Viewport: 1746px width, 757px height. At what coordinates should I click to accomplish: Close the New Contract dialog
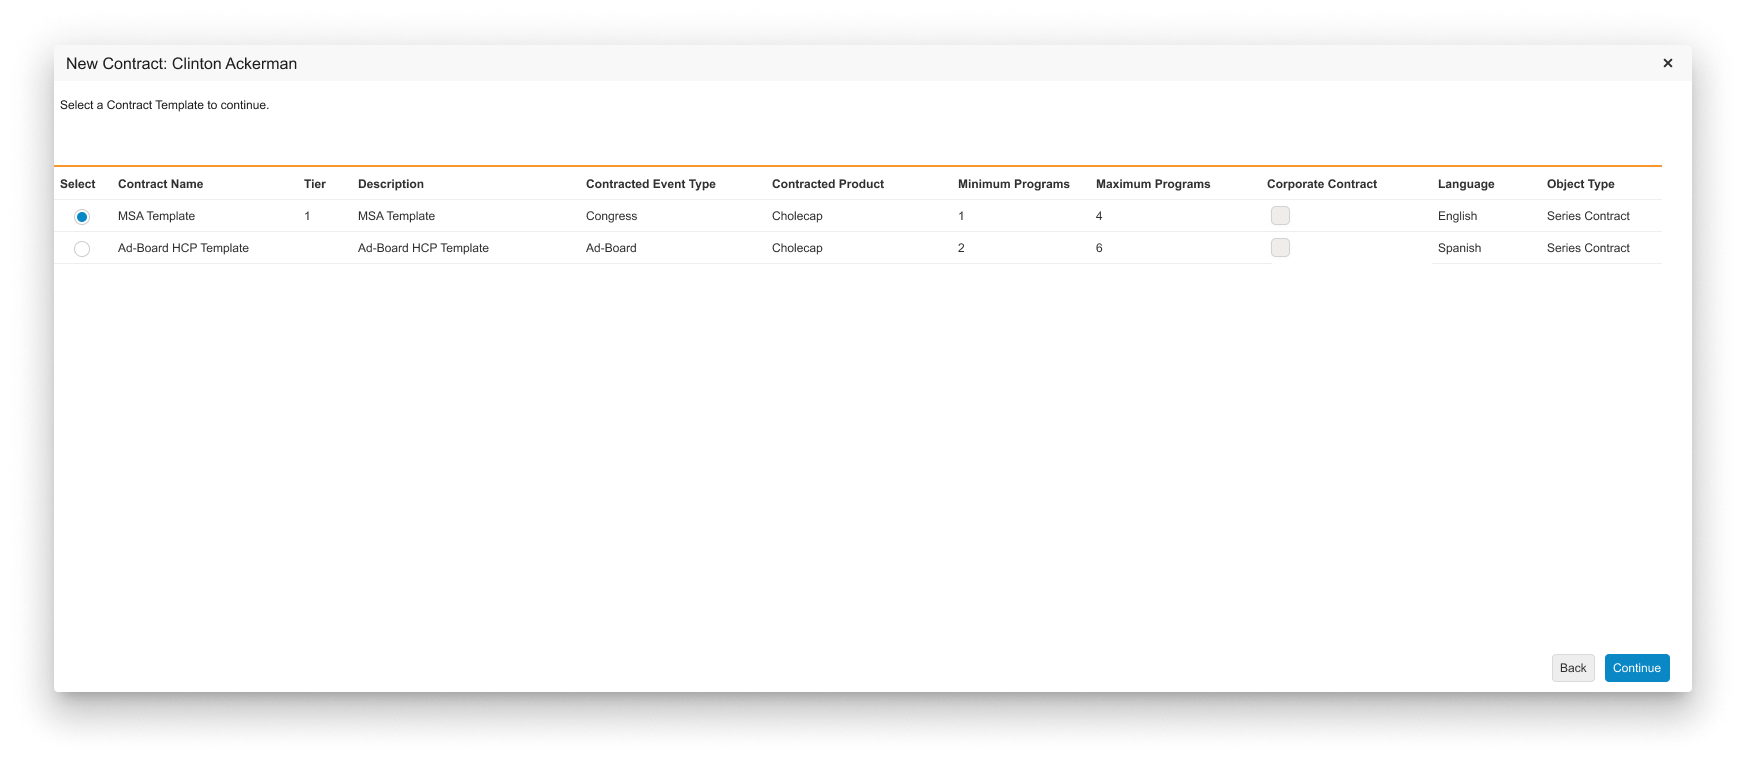point(1667,63)
